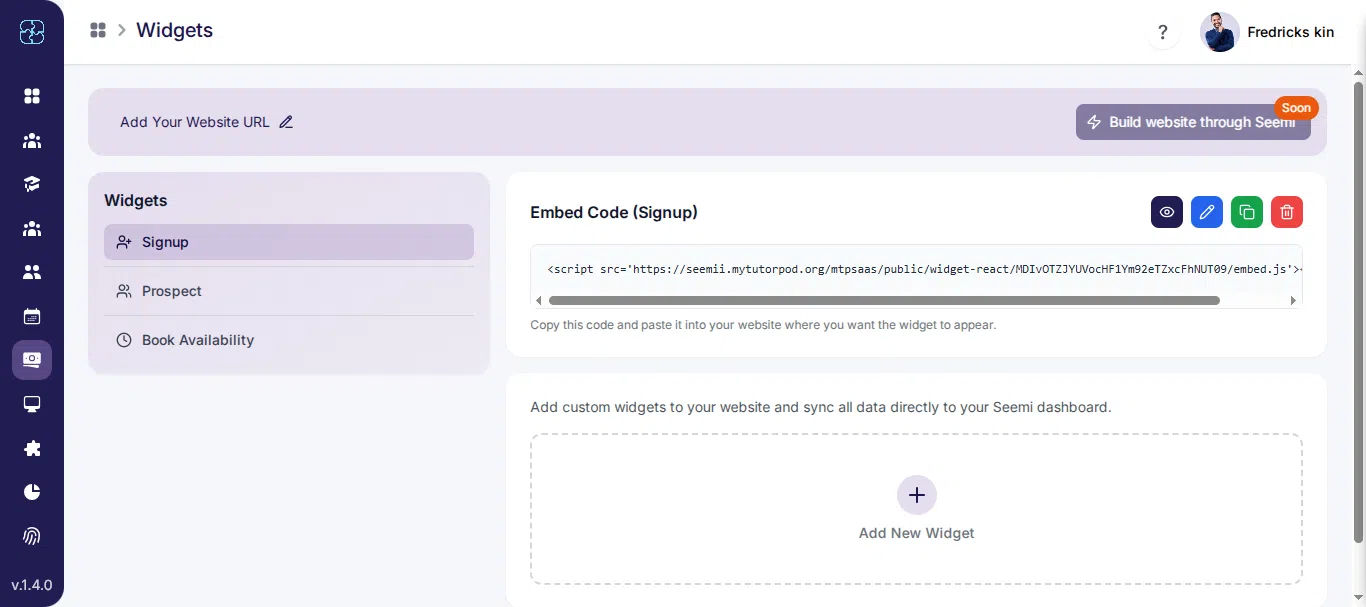
Task: Delete the widget with the red trash button
Action: coord(1287,212)
